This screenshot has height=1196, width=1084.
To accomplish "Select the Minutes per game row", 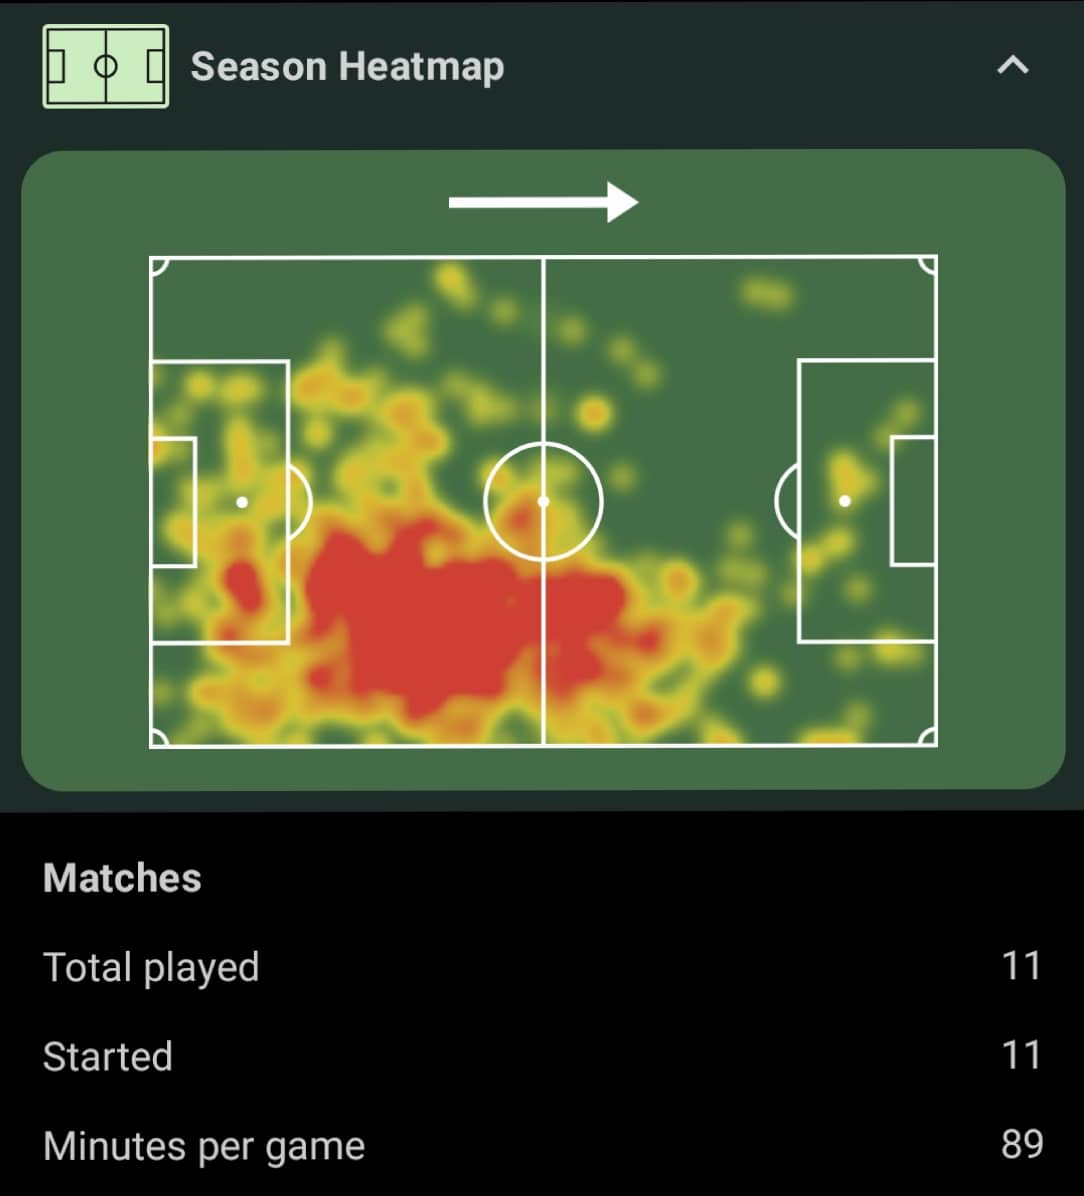I will 542,1145.
